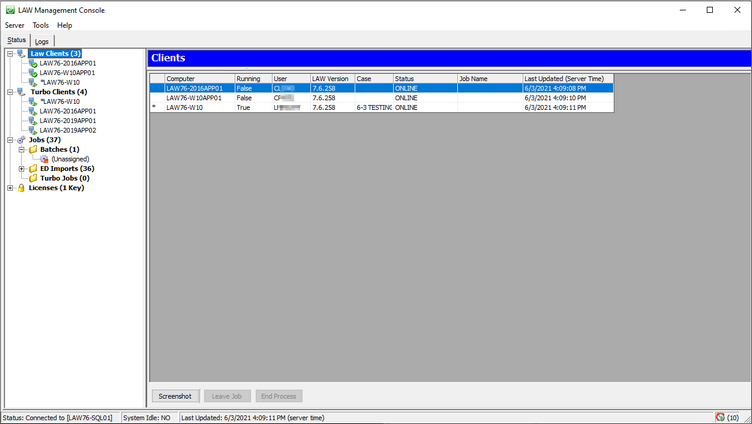Switch to the Logs tab
This screenshot has width=752, height=424.
(42, 41)
